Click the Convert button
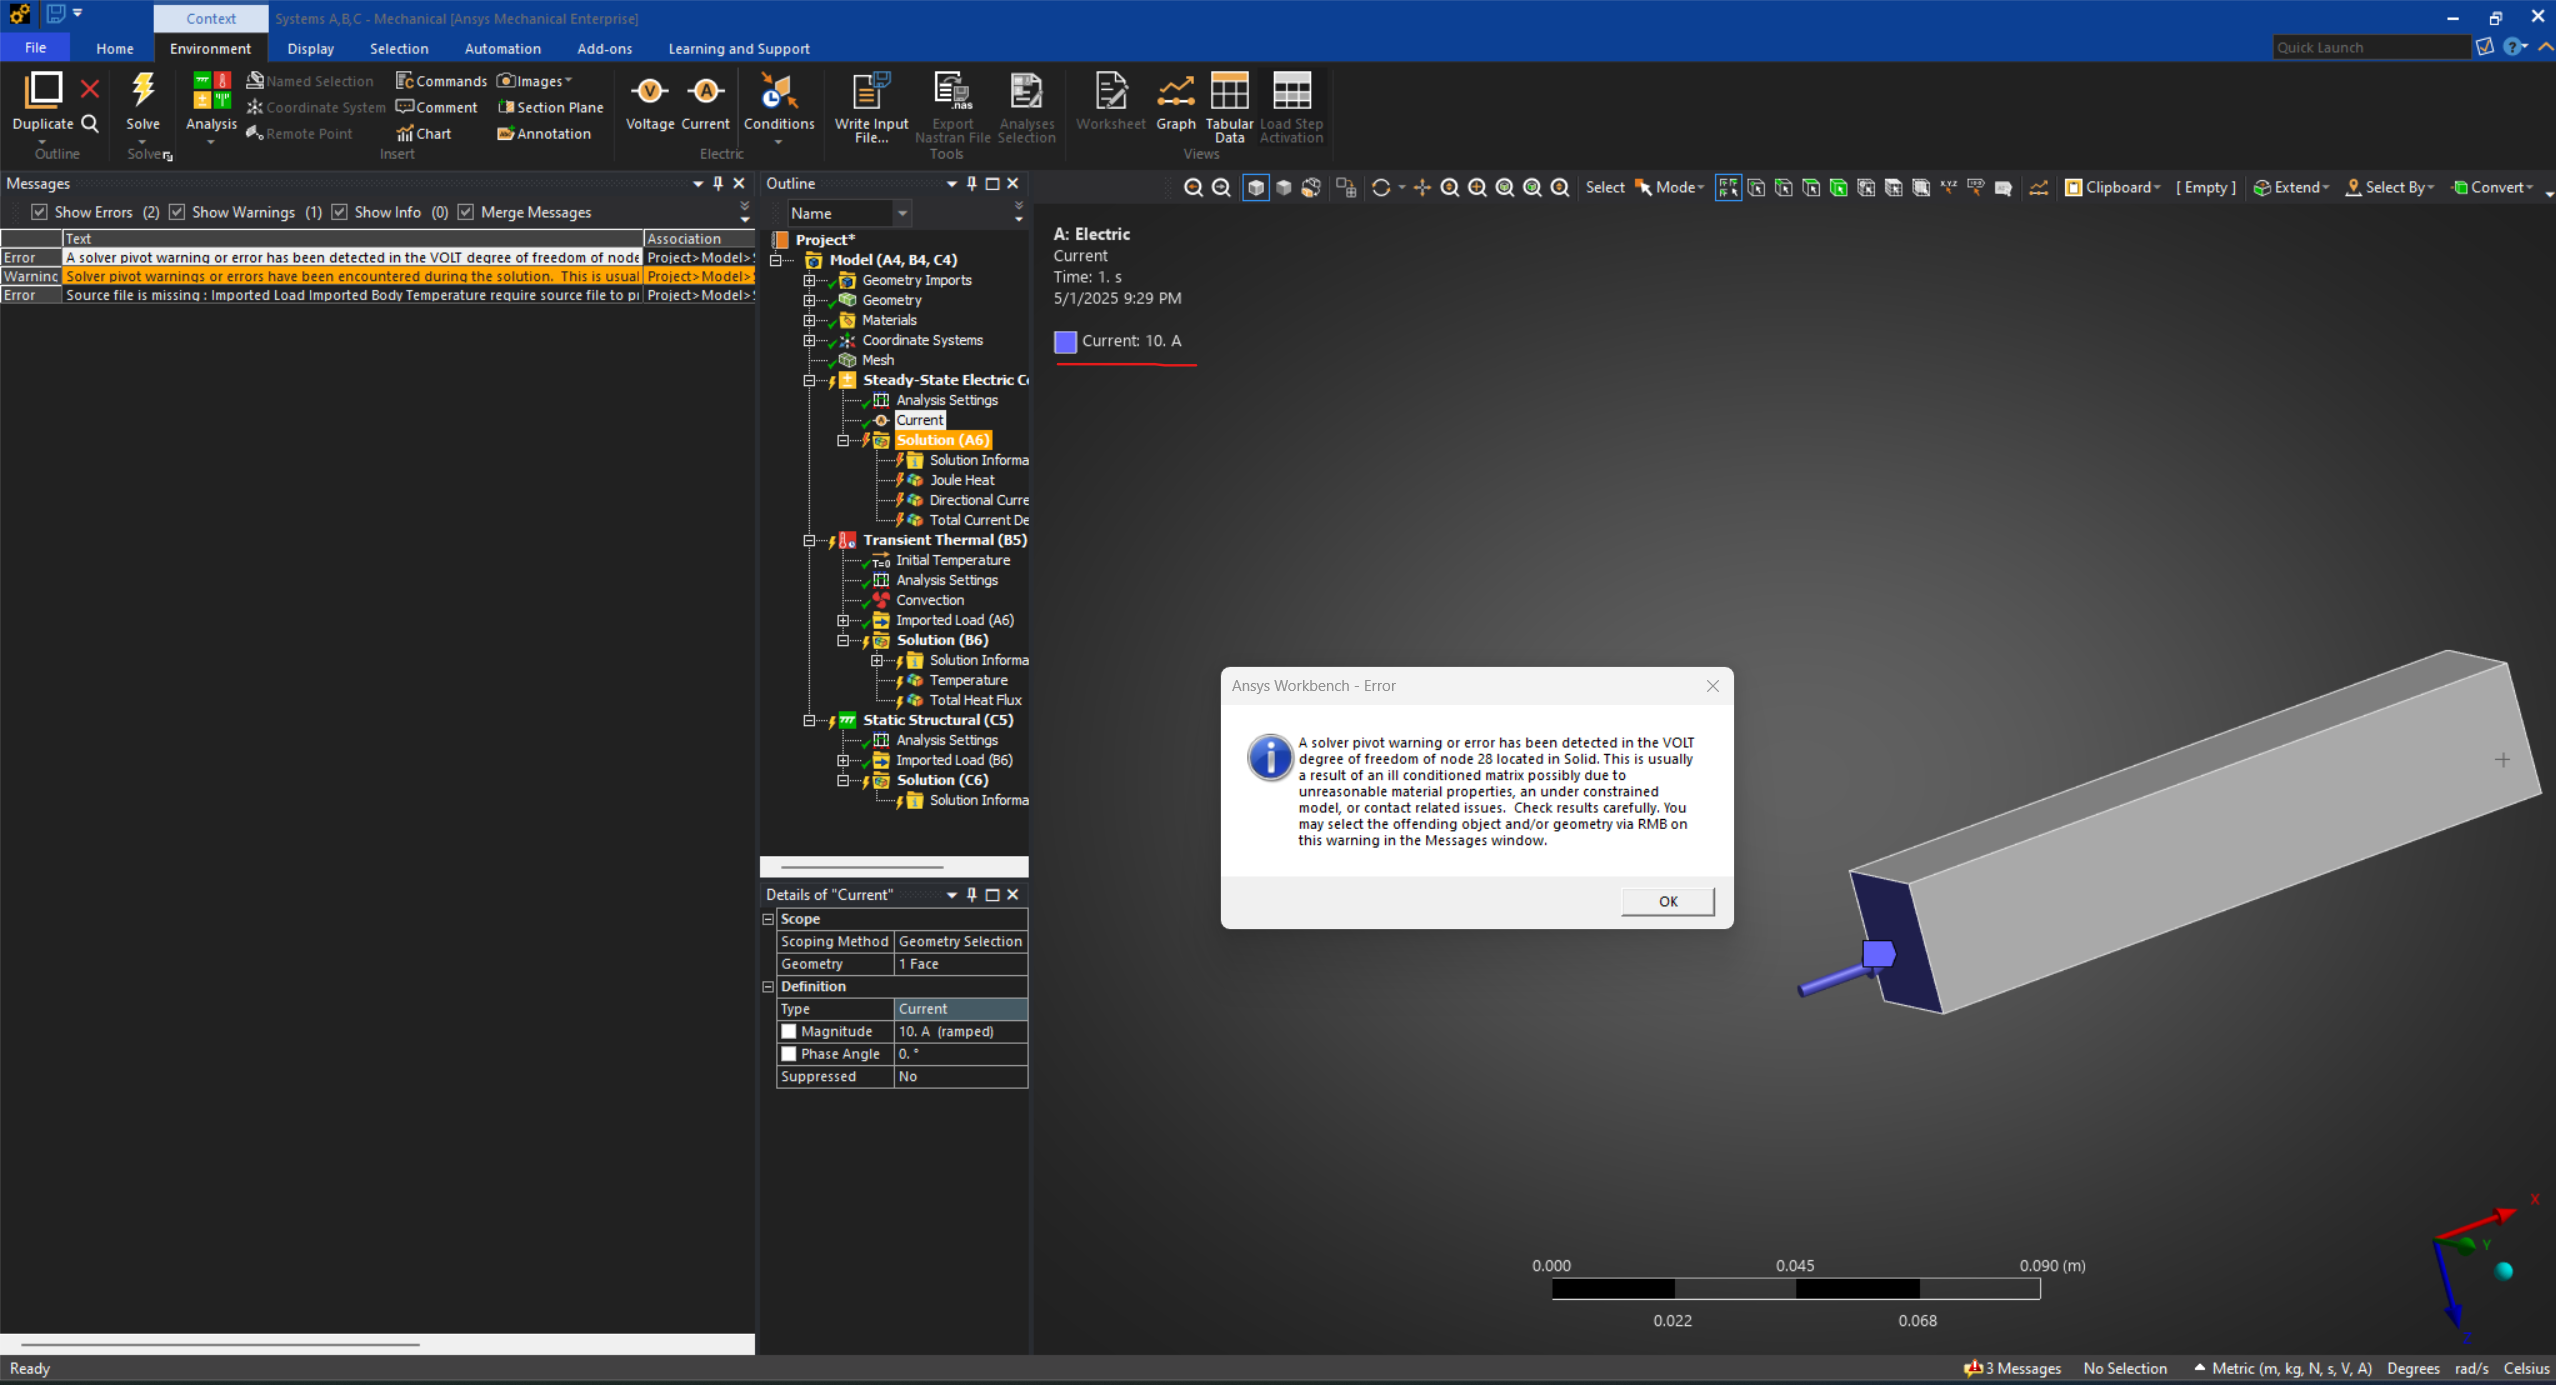This screenshot has width=2556, height=1385. 2492,187
